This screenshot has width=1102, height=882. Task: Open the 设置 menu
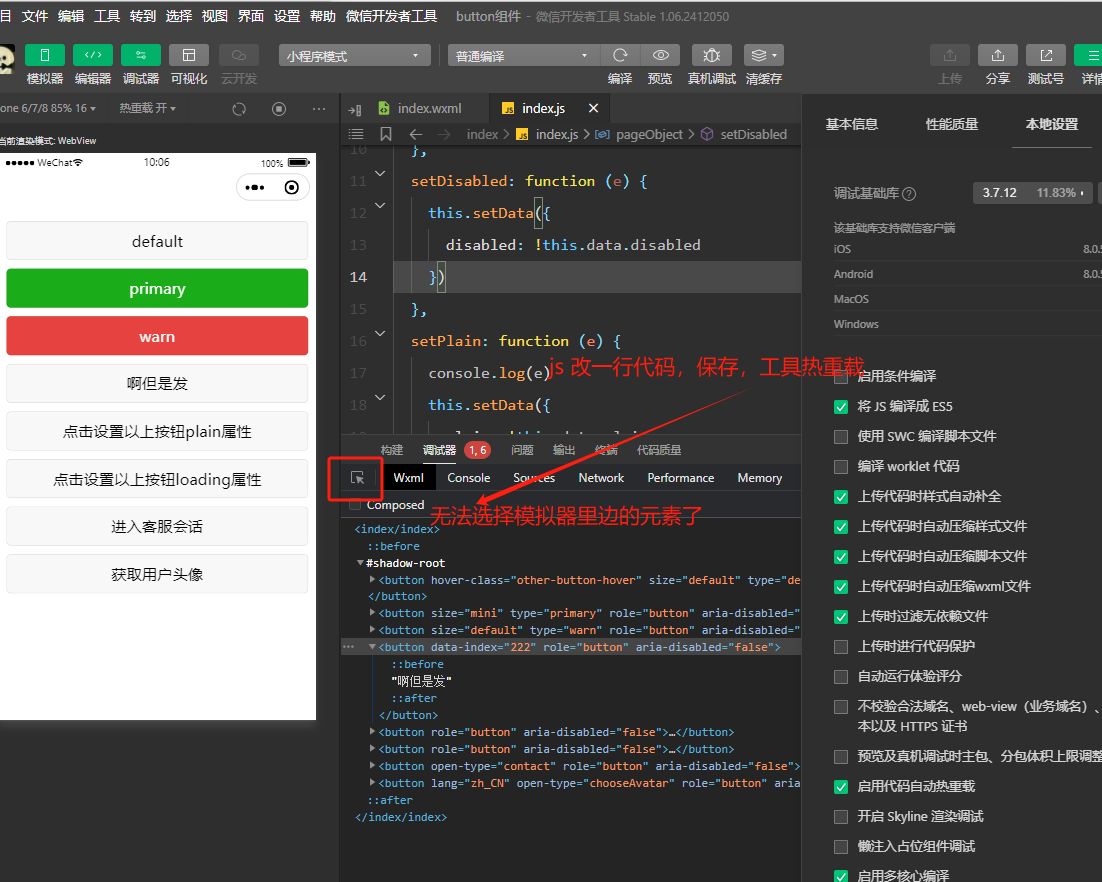(287, 16)
